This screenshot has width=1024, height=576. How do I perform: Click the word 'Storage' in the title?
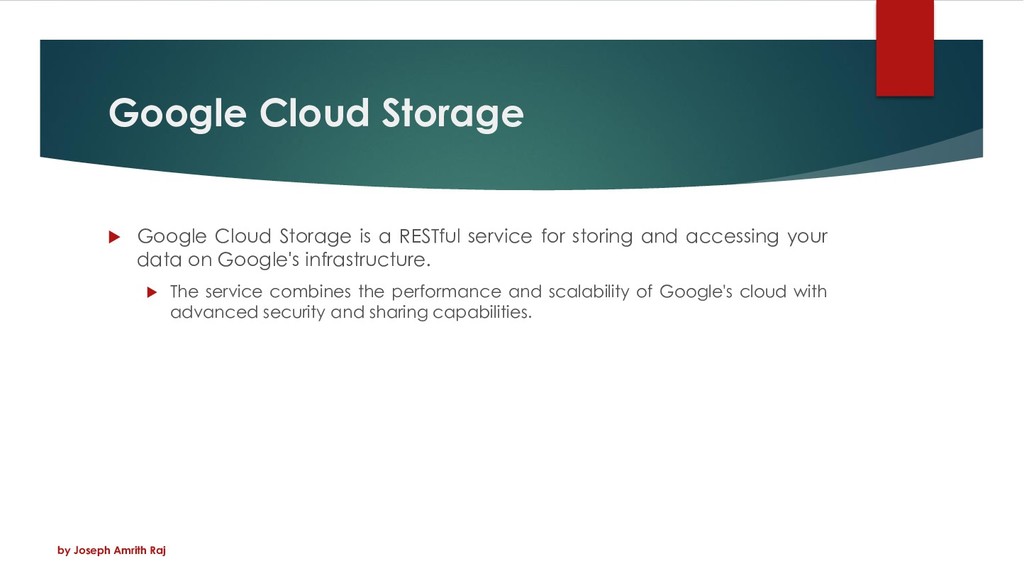(453, 114)
